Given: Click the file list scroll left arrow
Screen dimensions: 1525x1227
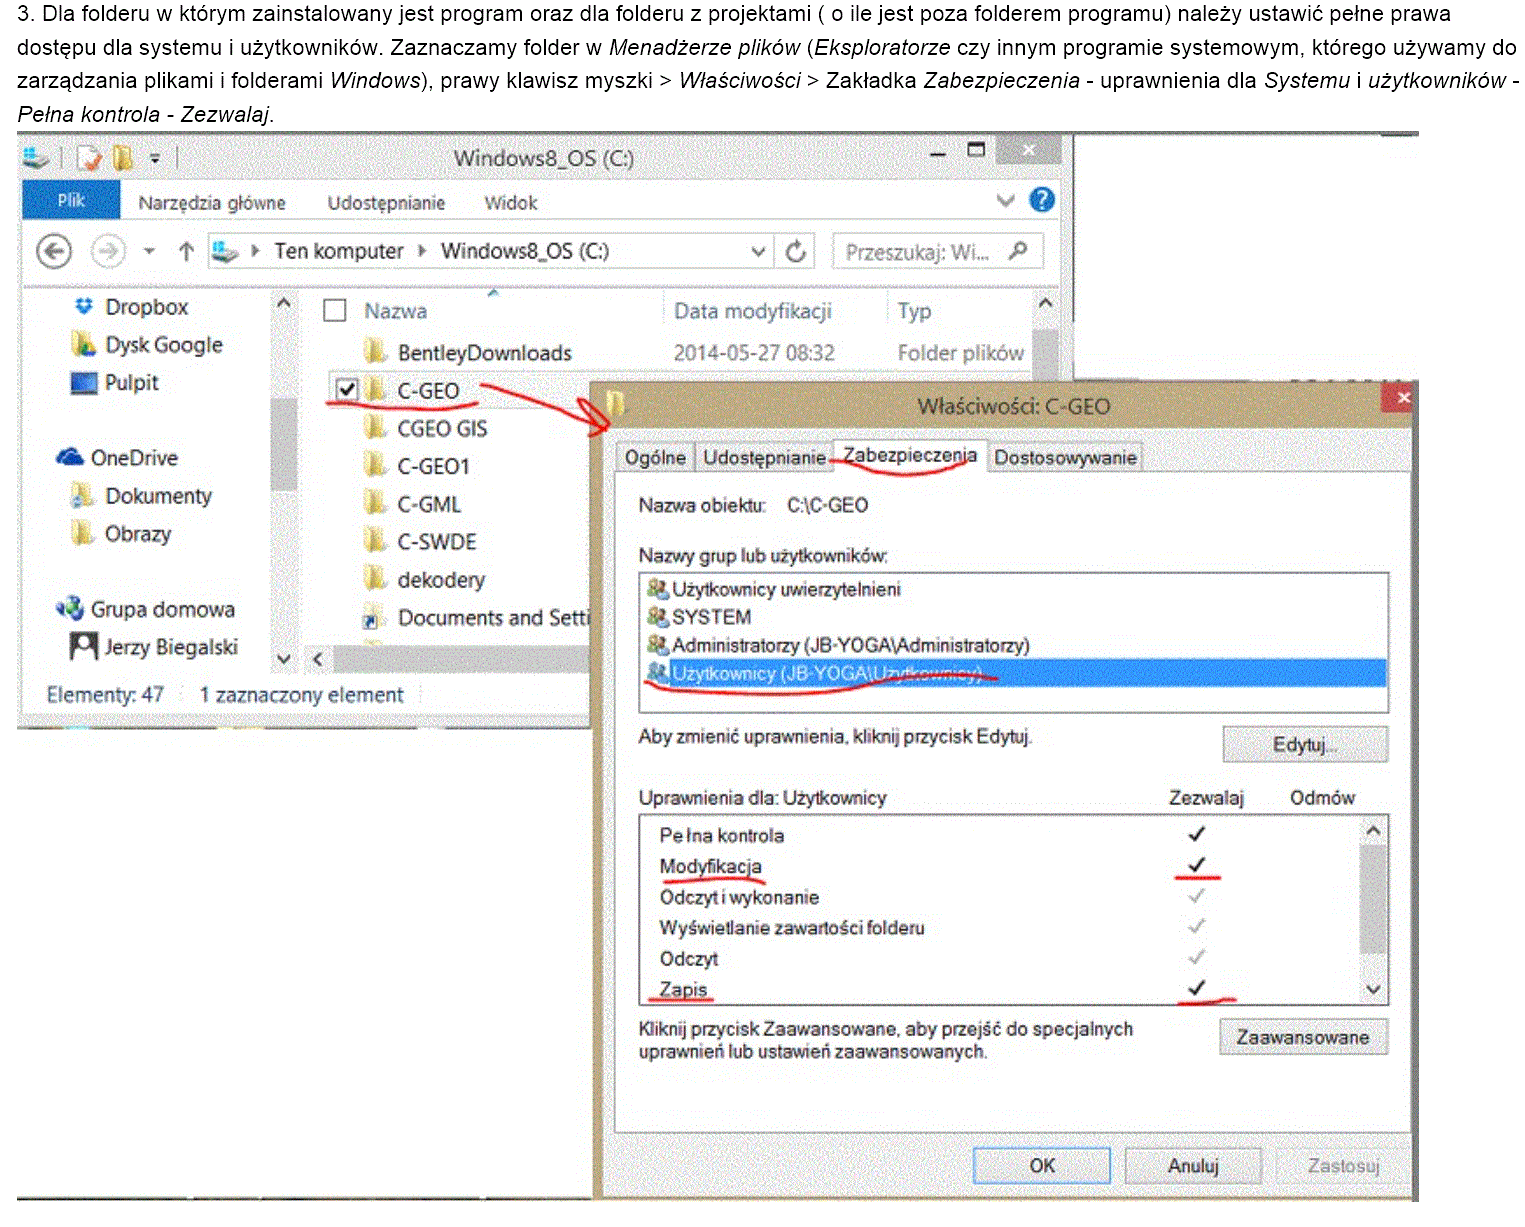Looking at the screenshot, I should coord(318,659).
